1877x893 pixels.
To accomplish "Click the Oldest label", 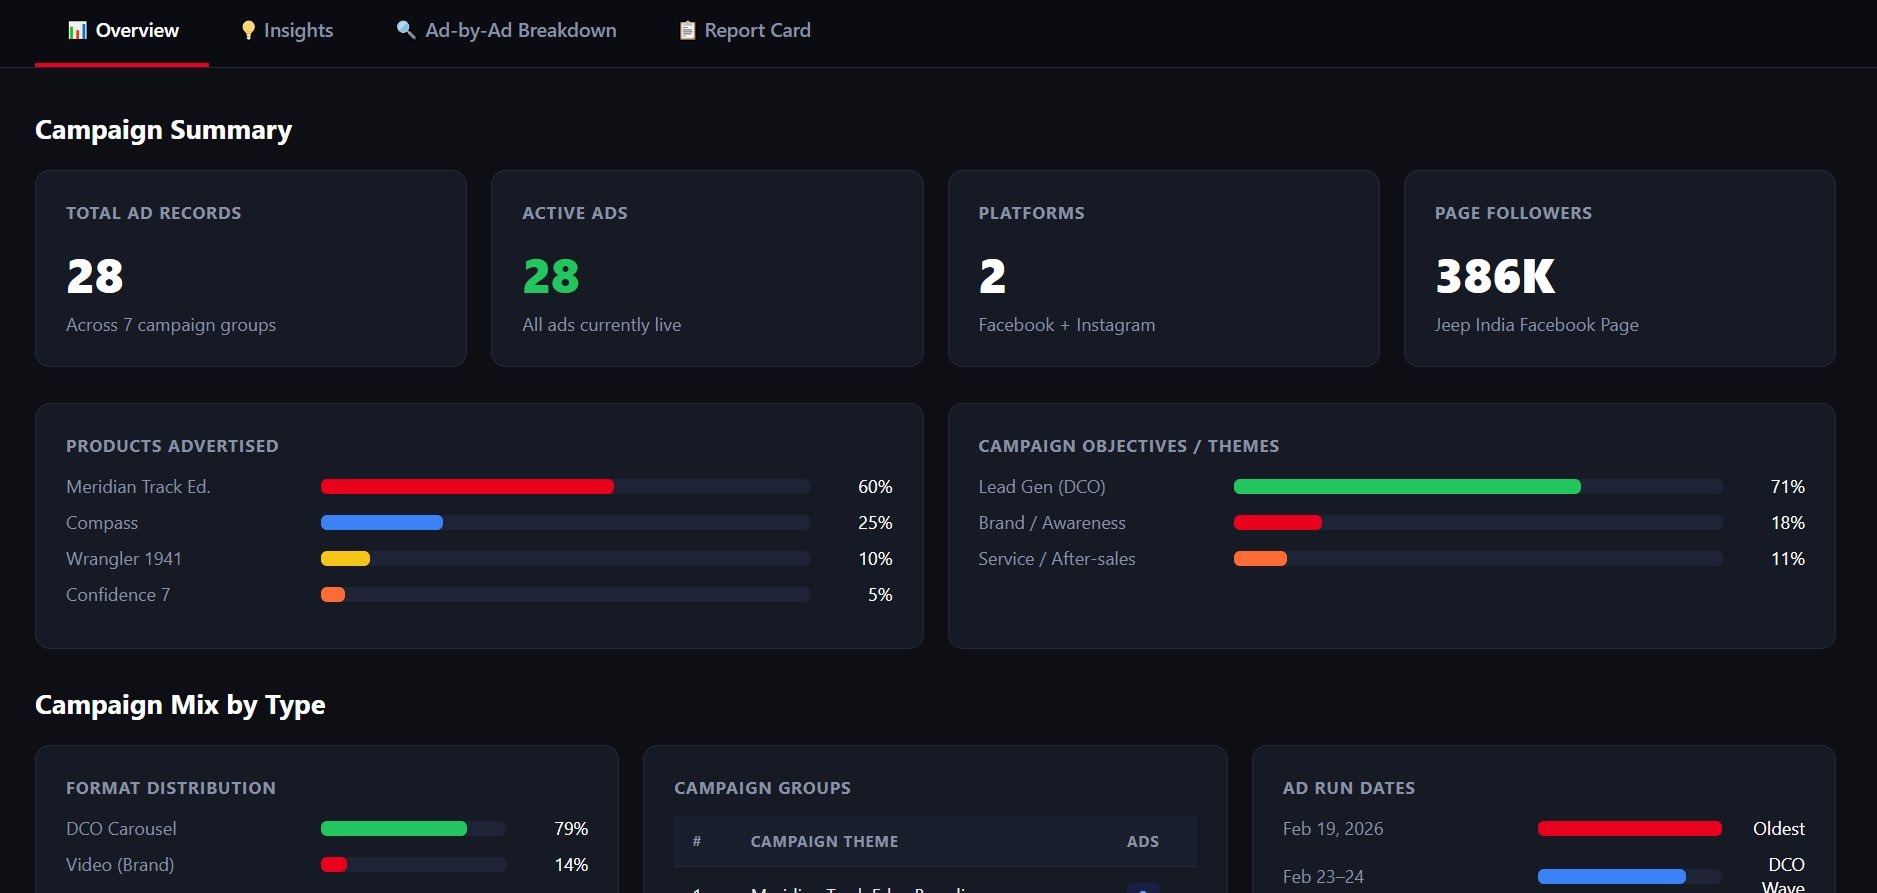I will click(1778, 829).
